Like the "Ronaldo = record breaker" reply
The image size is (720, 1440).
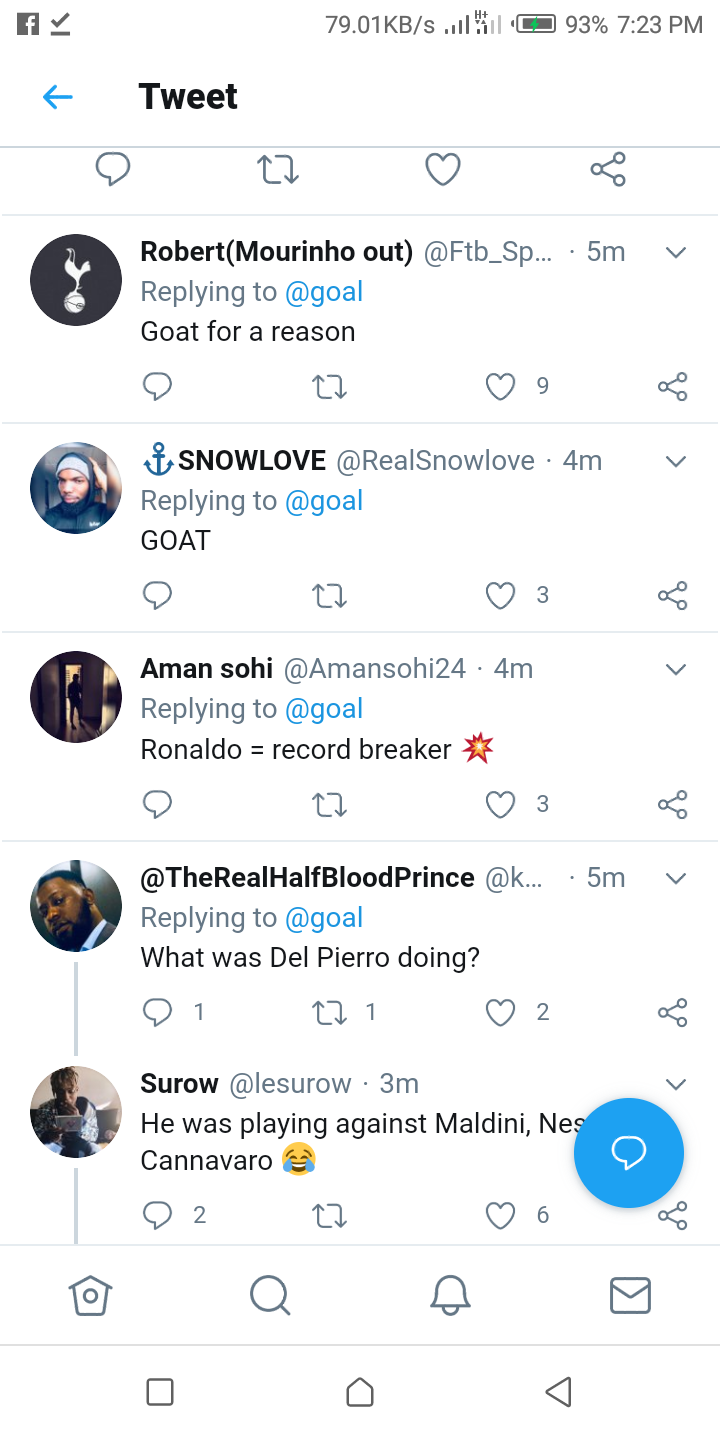click(x=500, y=805)
